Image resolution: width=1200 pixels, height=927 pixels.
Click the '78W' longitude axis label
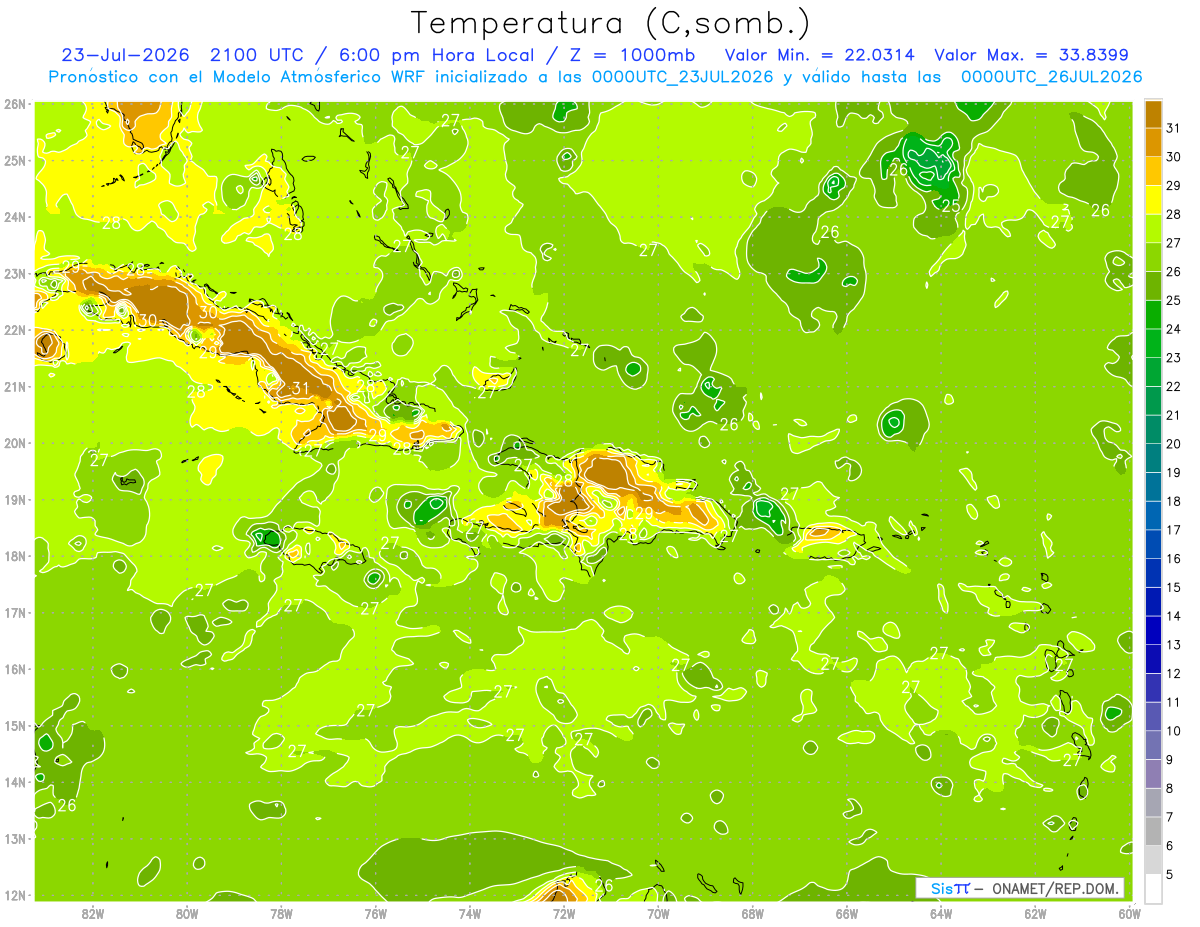click(281, 912)
